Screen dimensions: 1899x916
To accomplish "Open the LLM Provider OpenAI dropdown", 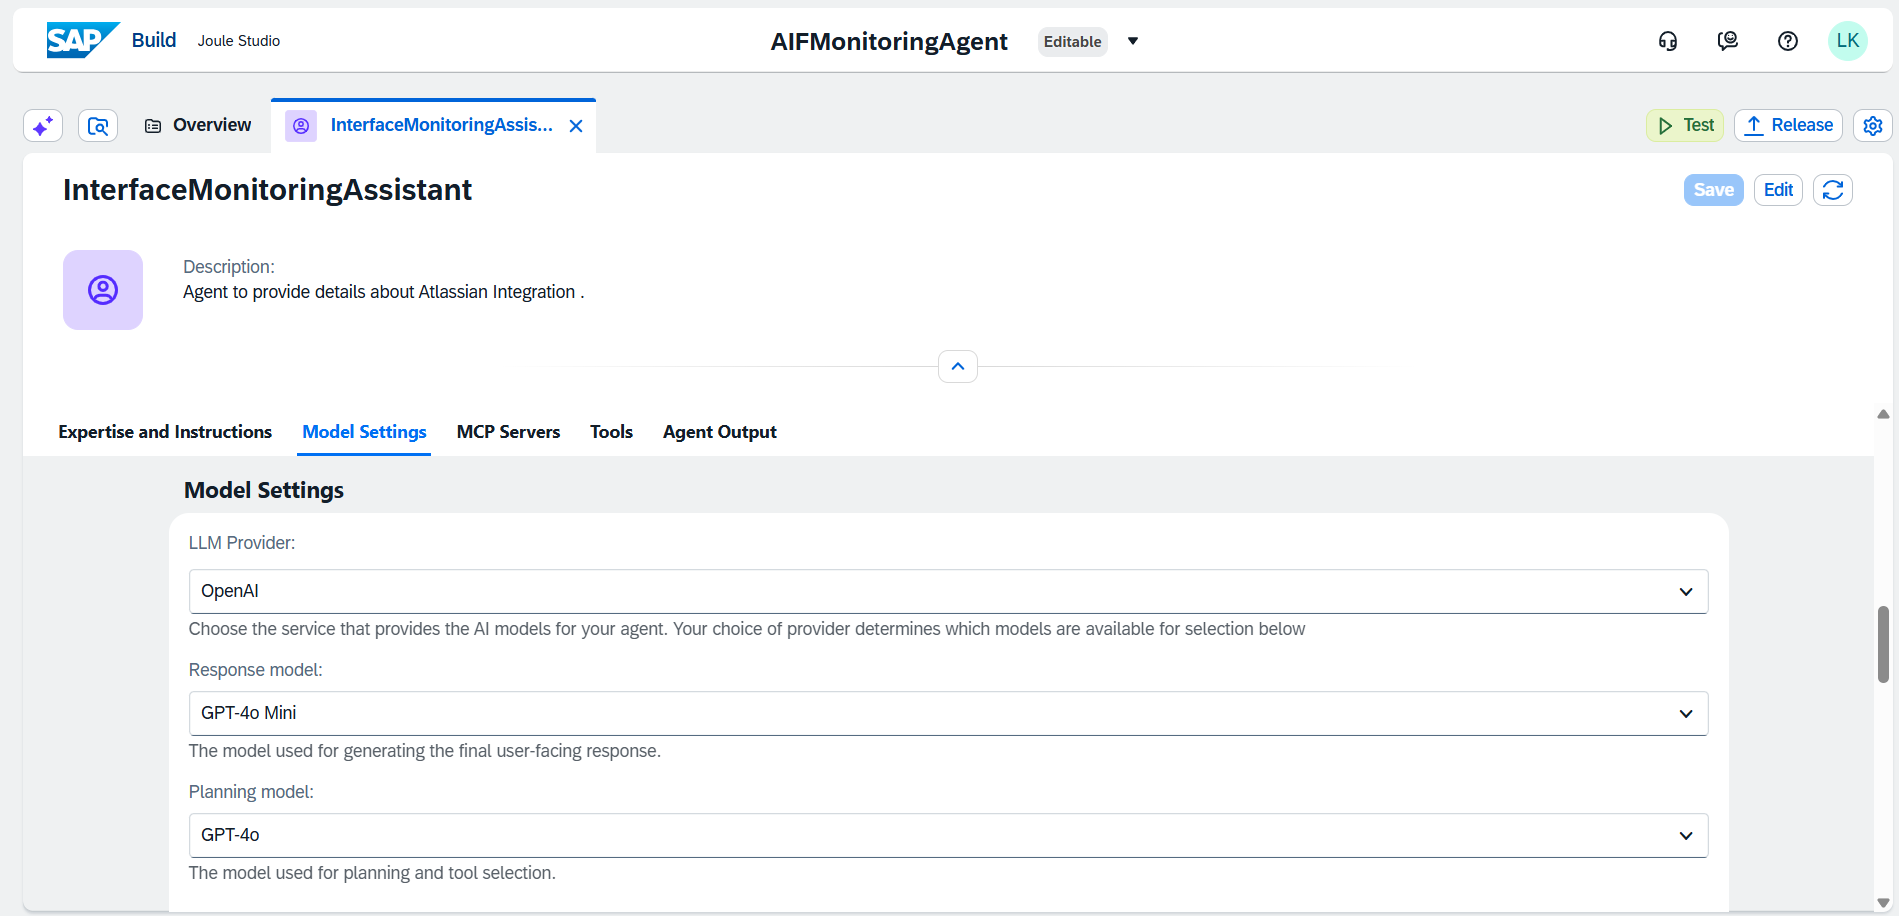I will coord(948,592).
